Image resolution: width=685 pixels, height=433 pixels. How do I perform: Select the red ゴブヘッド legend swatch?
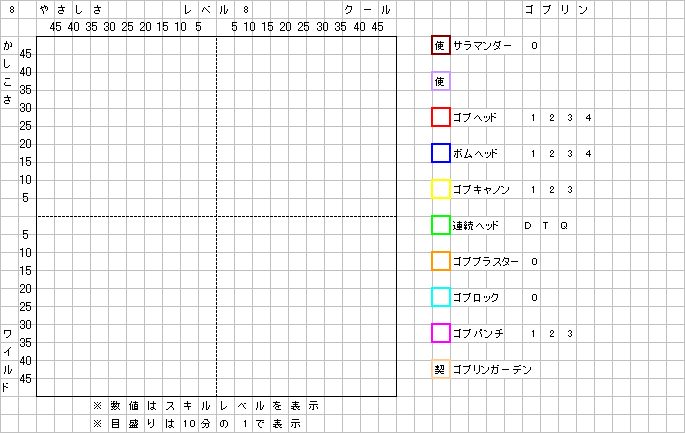[x=441, y=118]
